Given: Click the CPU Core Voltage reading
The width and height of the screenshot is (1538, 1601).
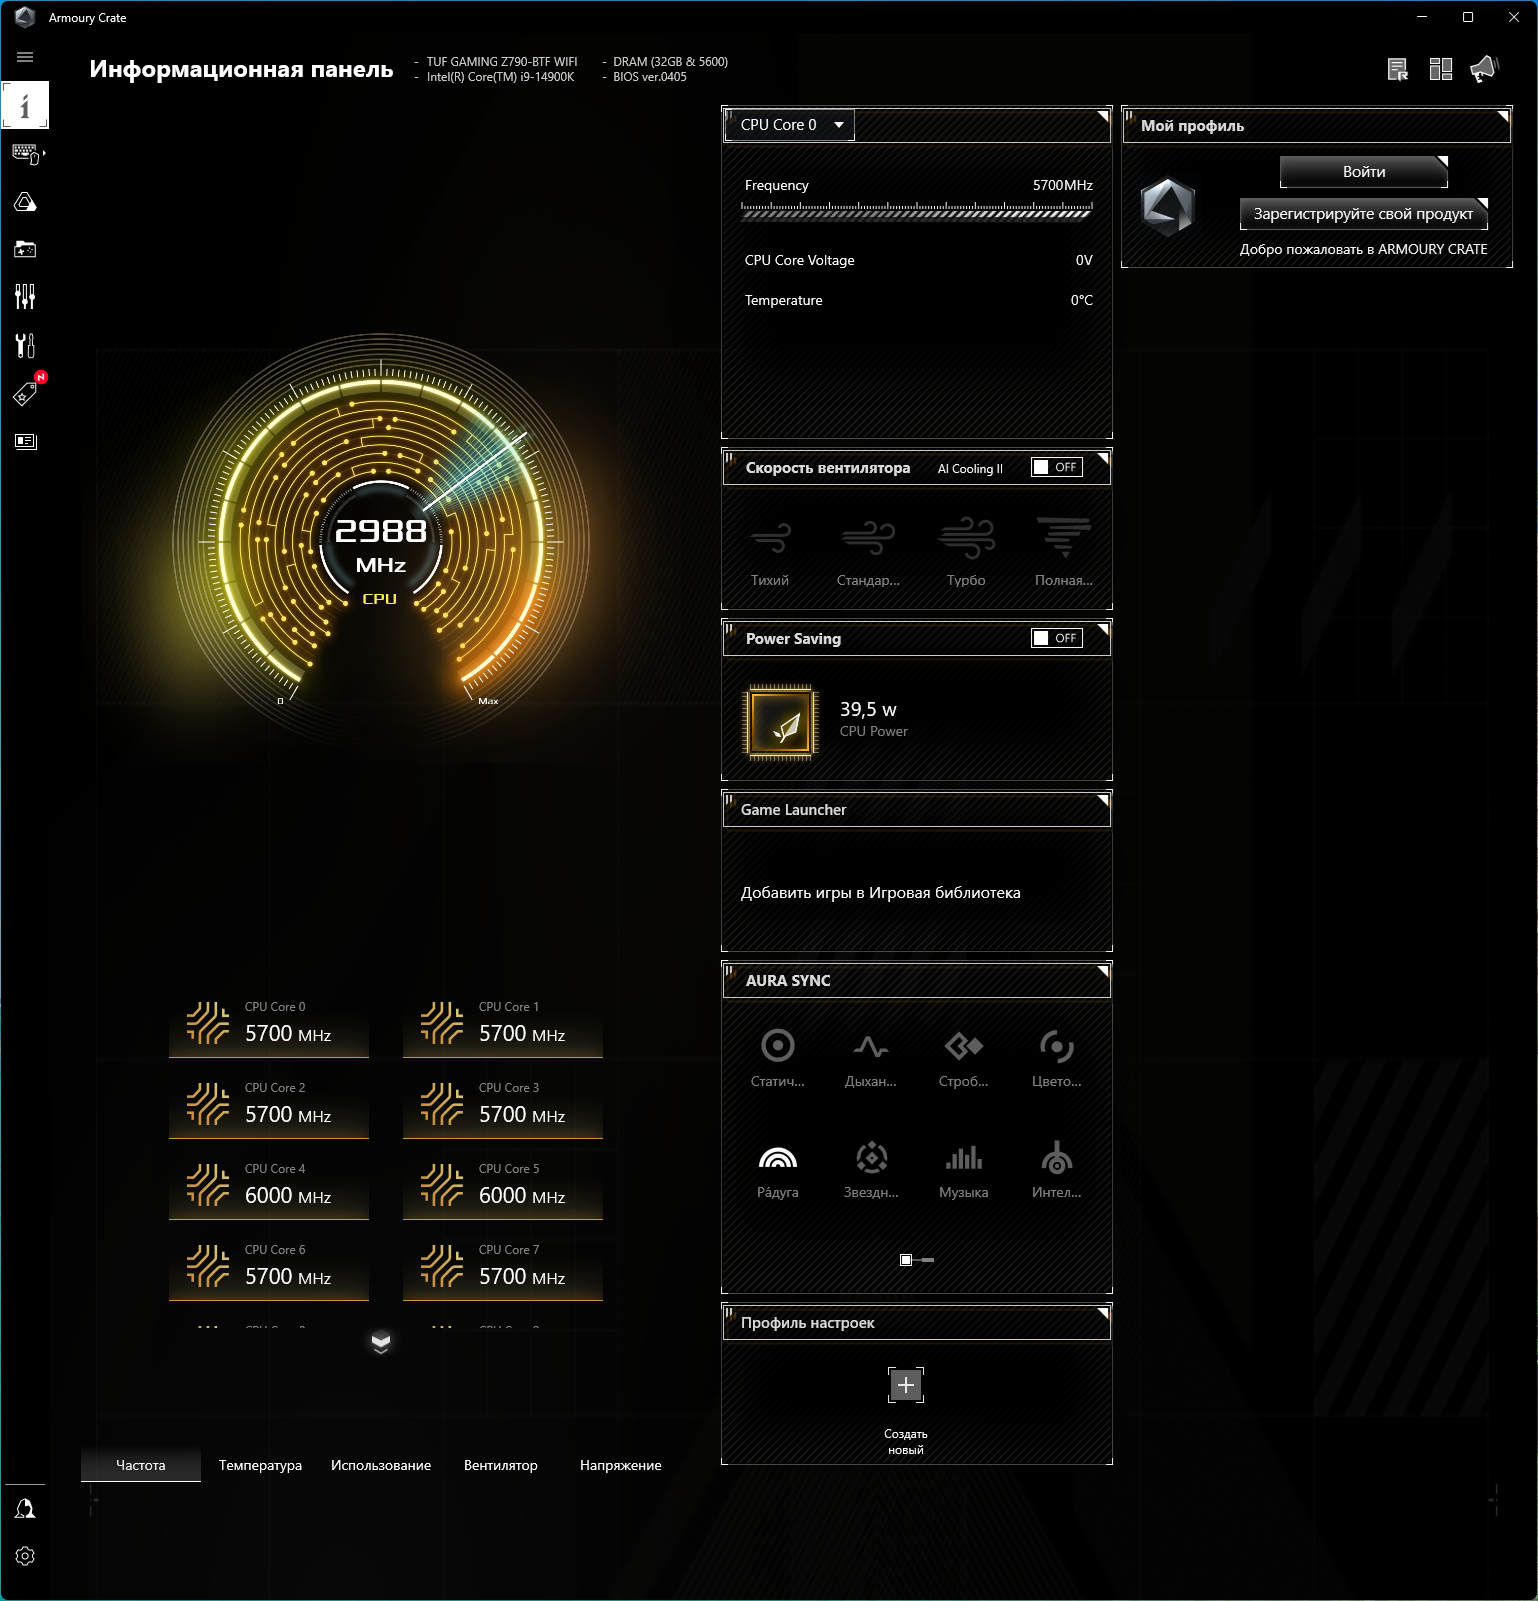Looking at the screenshot, I should (918, 260).
